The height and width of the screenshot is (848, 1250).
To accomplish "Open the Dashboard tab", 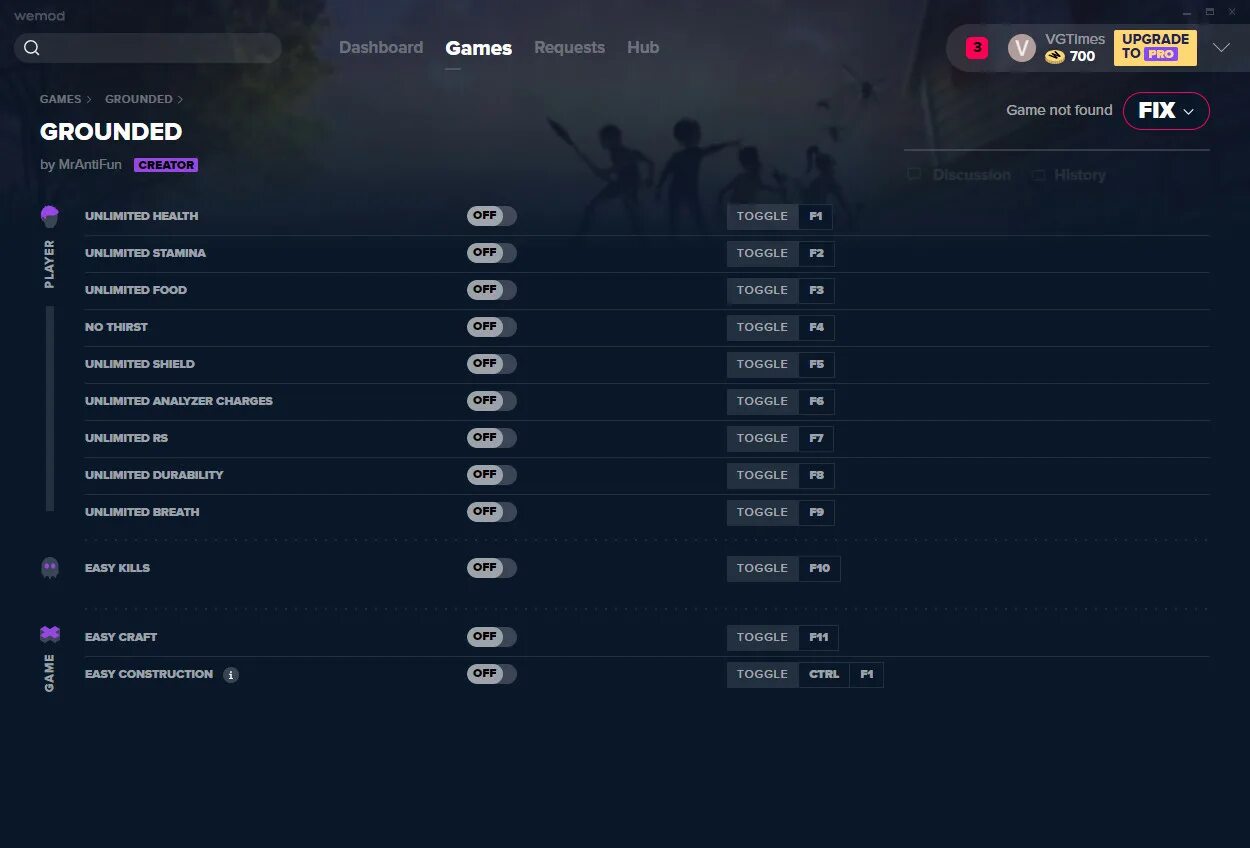I will pos(381,48).
